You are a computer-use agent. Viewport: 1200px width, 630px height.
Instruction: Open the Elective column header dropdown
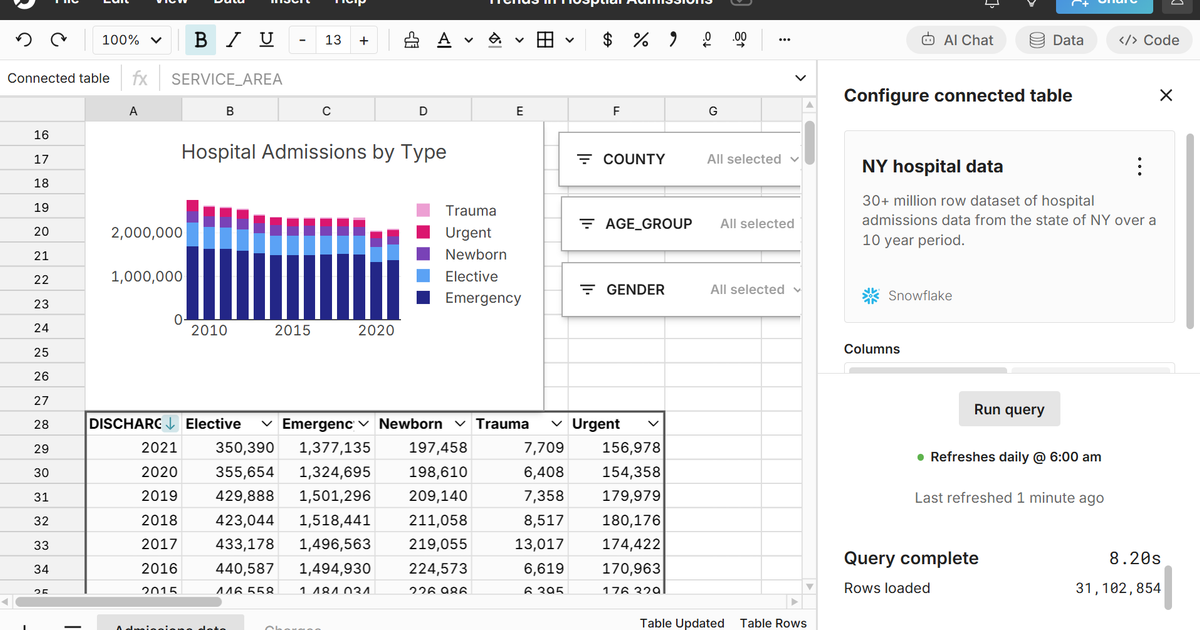pos(267,424)
